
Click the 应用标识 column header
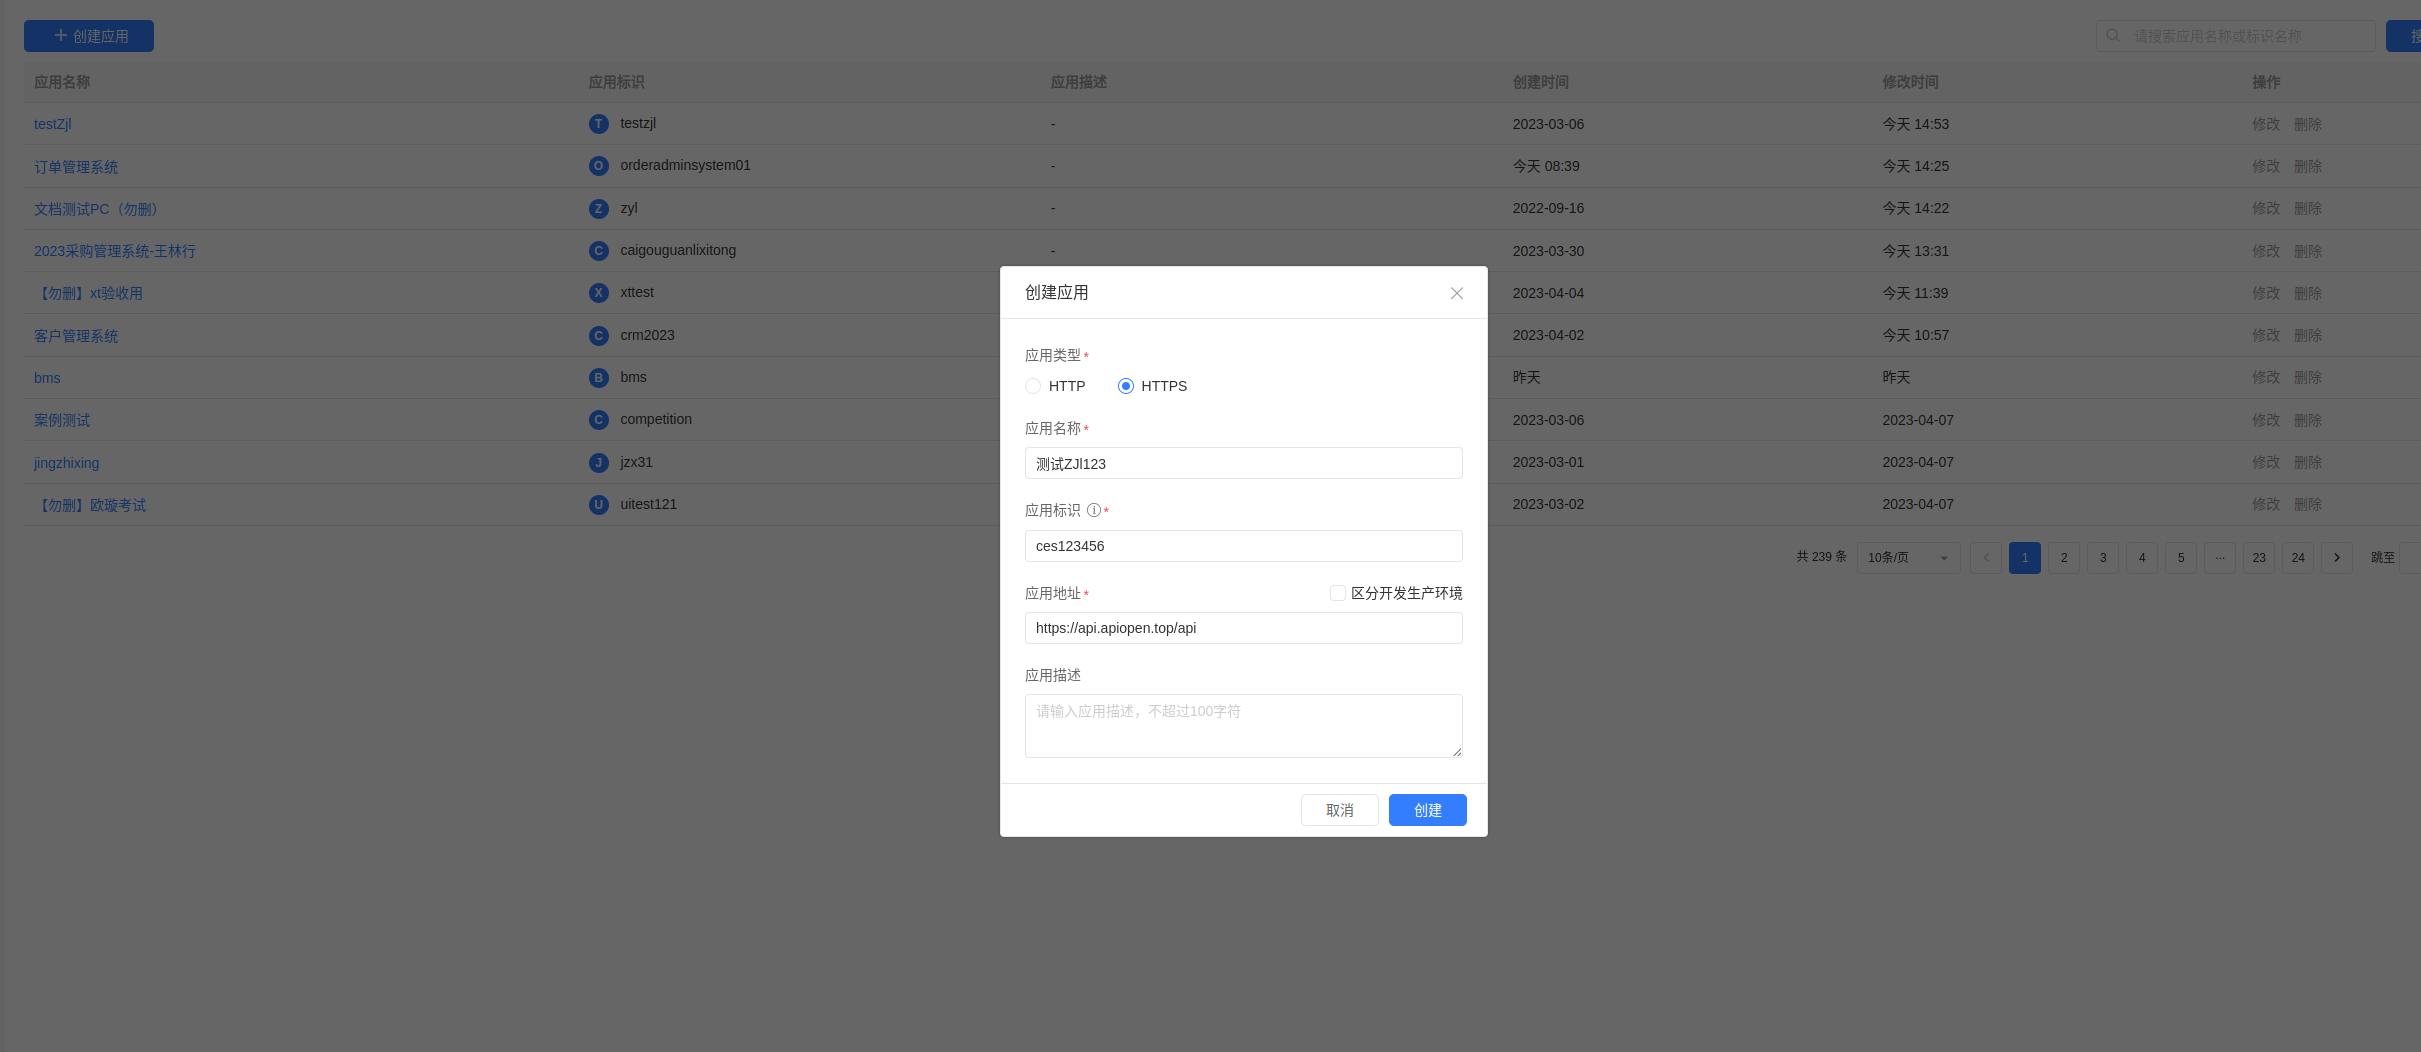pyautogui.click(x=616, y=82)
